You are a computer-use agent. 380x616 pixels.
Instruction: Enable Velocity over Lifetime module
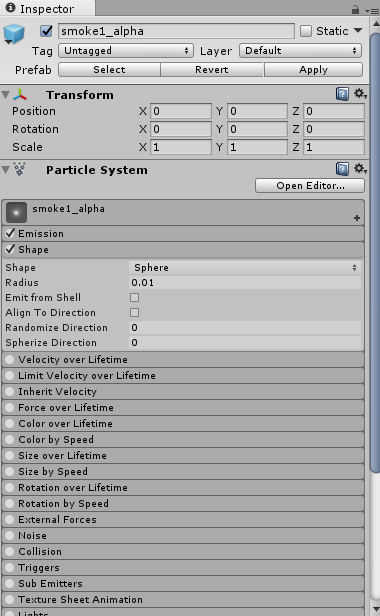pyautogui.click(x=9, y=359)
